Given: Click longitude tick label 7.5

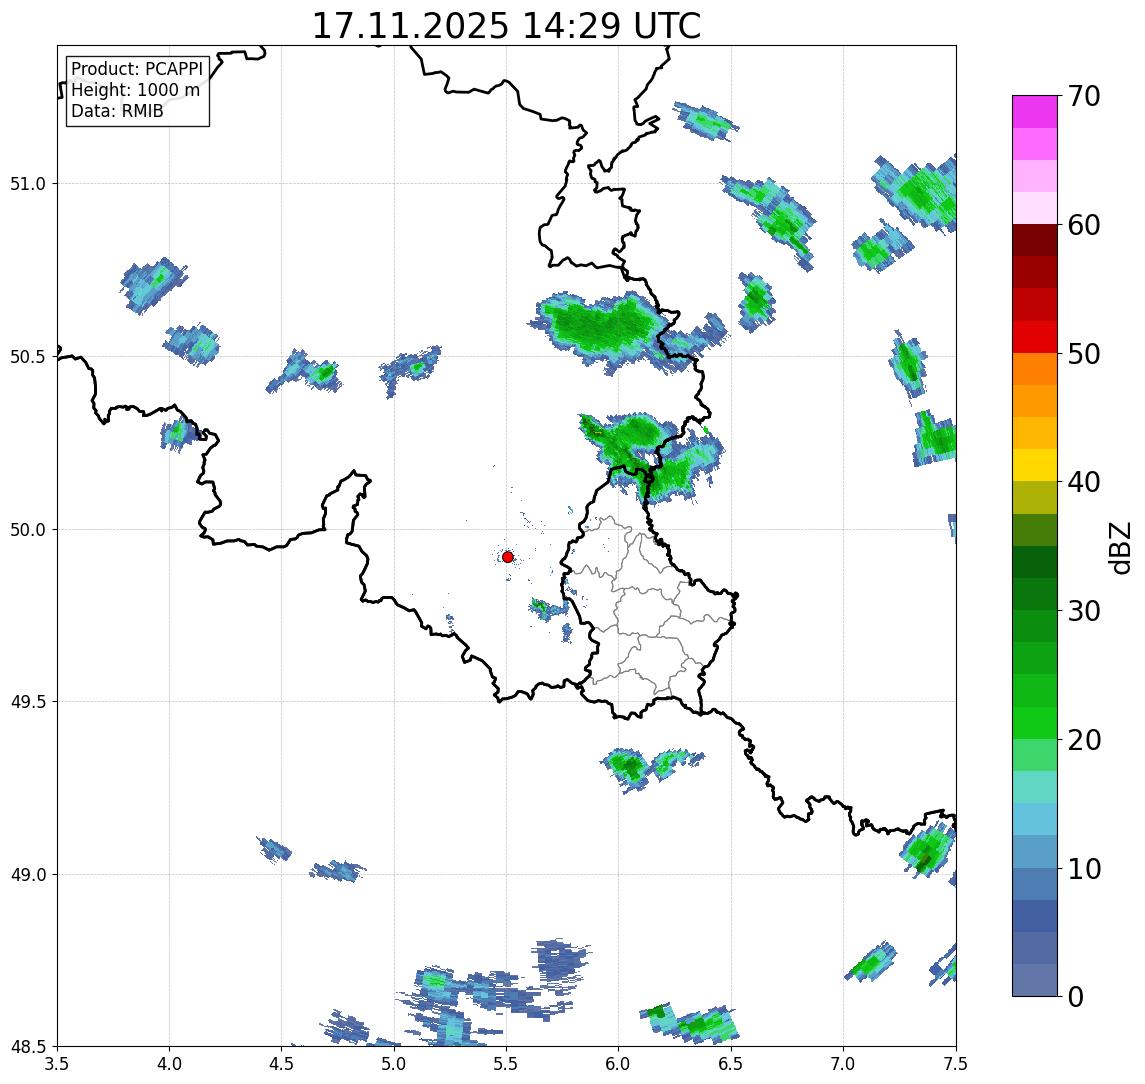Looking at the screenshot, I should point(956,1064).
